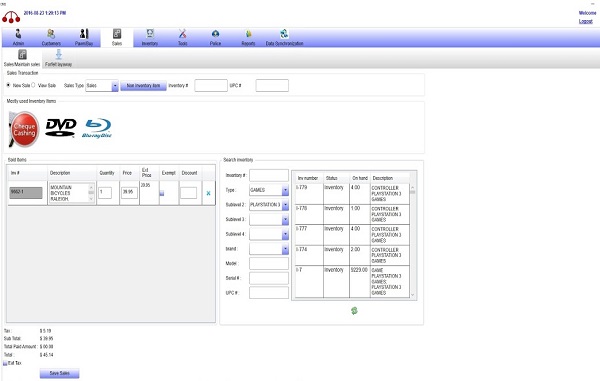
Task: Remove sold item with the X icon
Action: click(x=208, y=193)
